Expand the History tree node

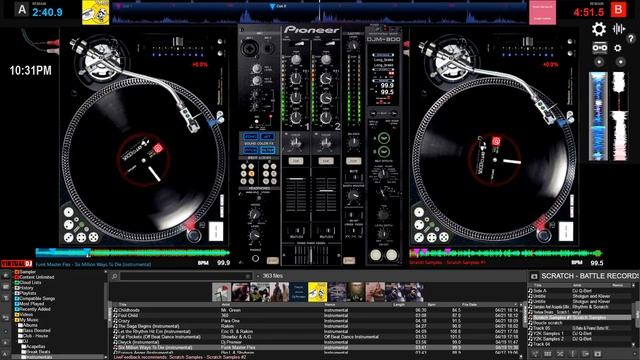tap(13, 288)
